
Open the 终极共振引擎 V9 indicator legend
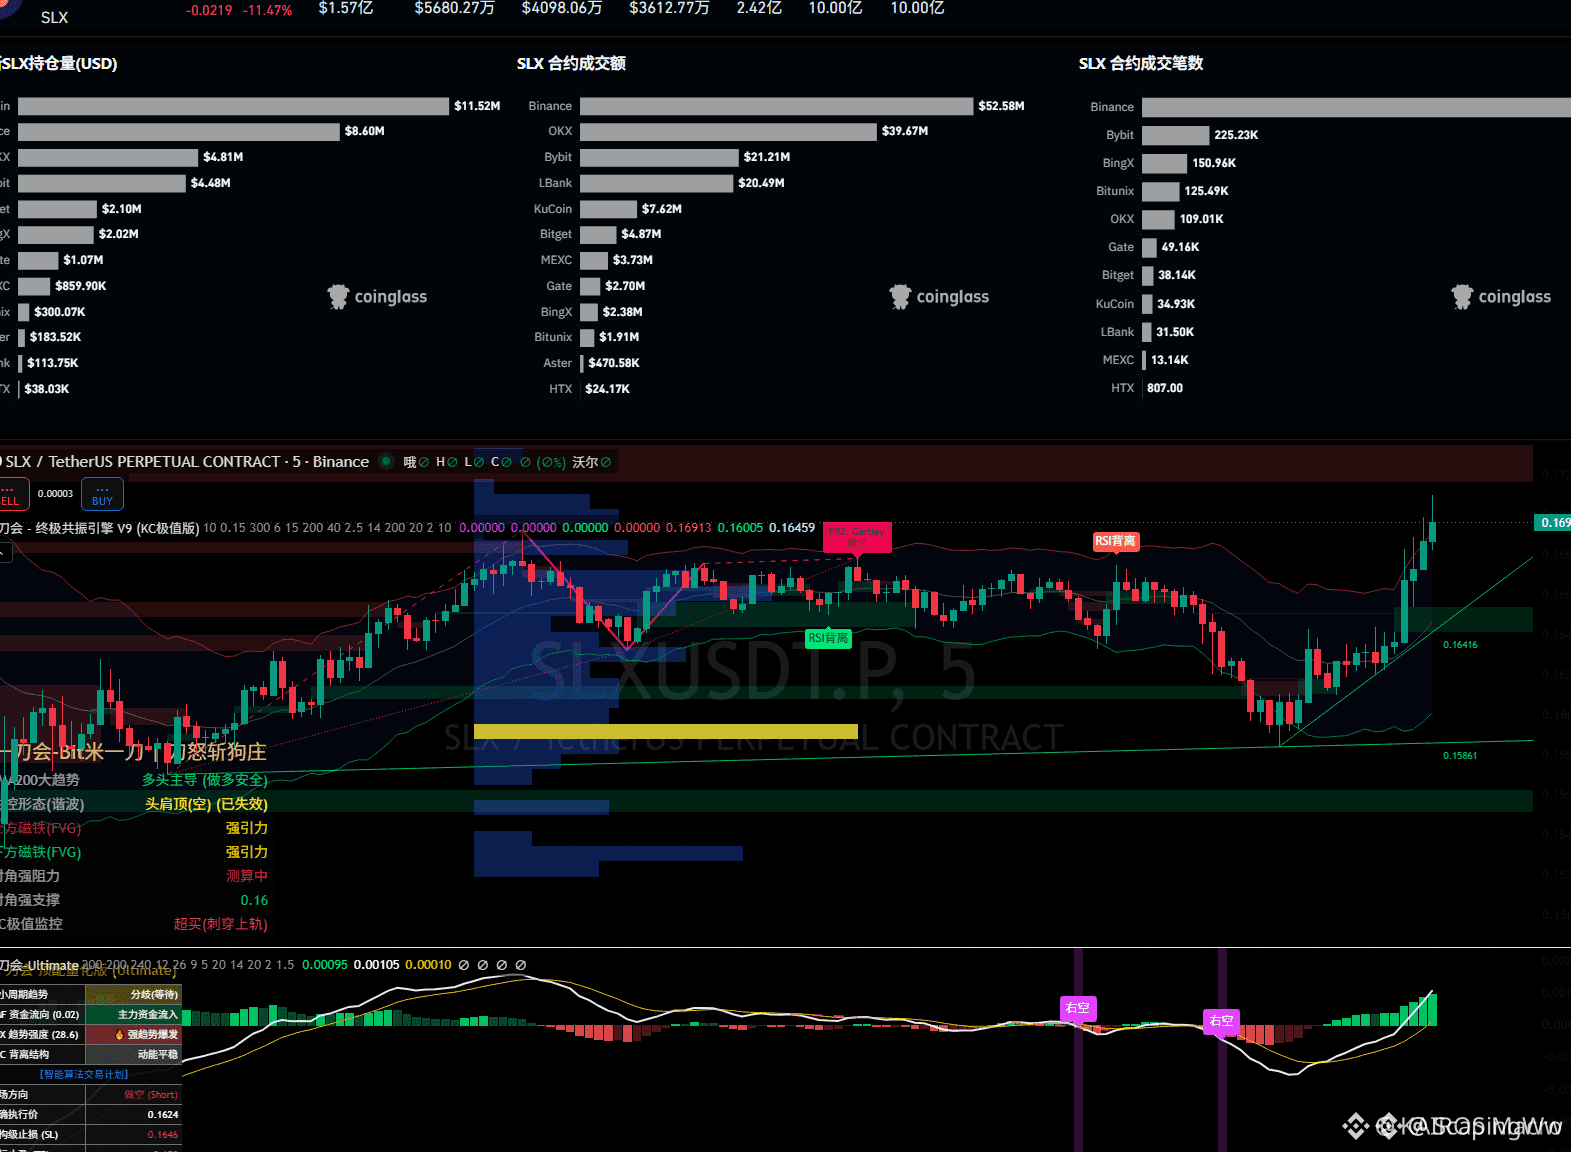coord(98,528)
